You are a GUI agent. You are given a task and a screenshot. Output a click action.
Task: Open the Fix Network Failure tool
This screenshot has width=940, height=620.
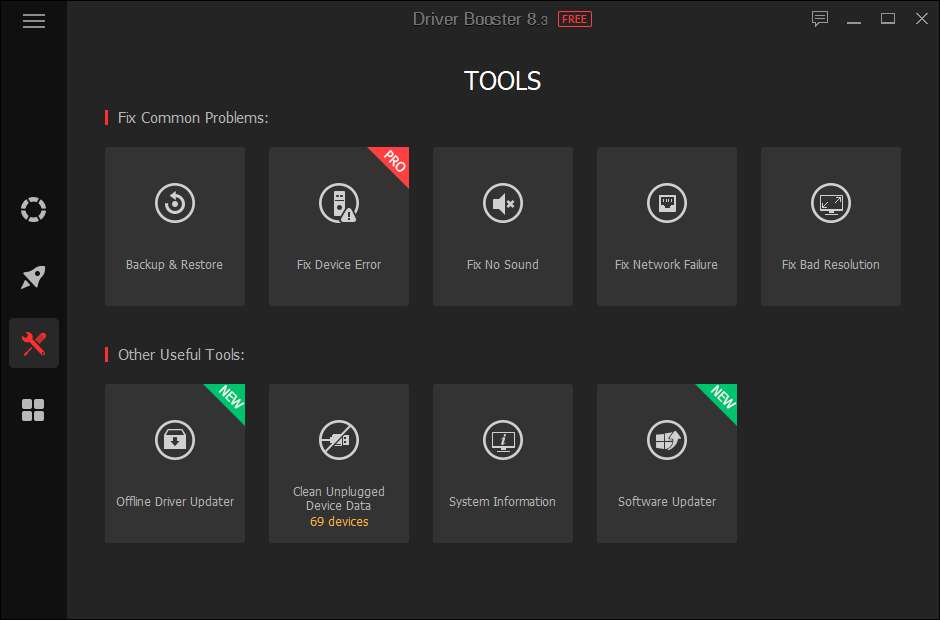pyautogui.click(x=666, y=226)
